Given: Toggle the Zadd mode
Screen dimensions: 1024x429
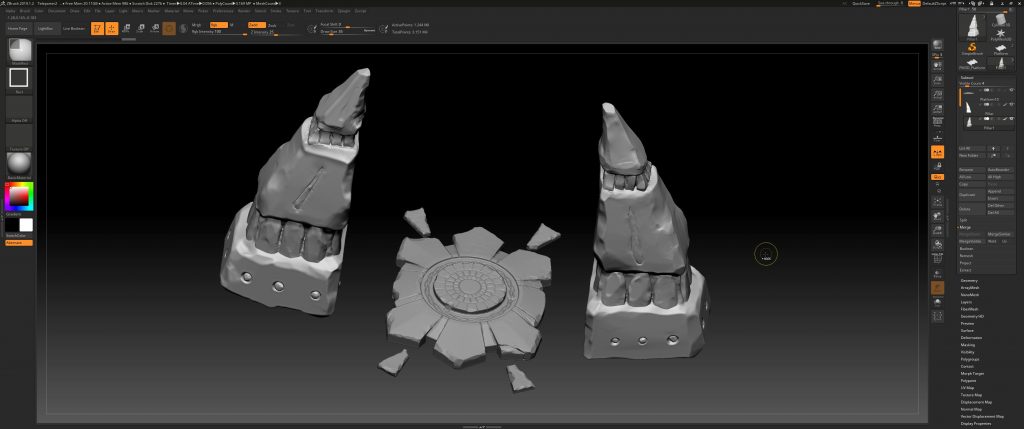Looking at the screenshot, I should (x=257, y=25).
